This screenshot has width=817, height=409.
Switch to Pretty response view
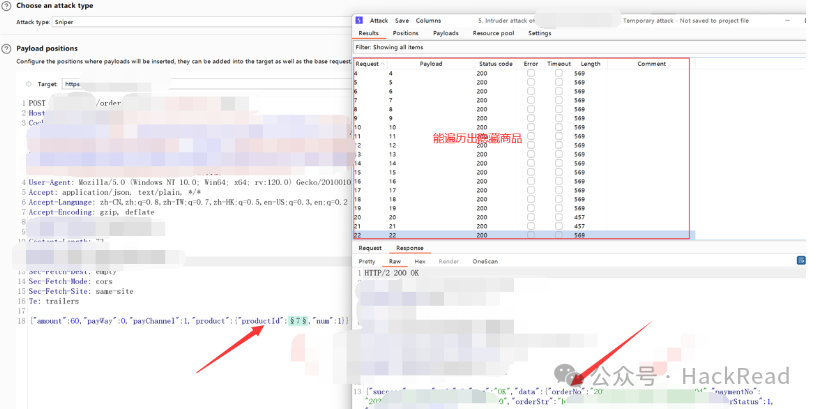click(367, 261)
